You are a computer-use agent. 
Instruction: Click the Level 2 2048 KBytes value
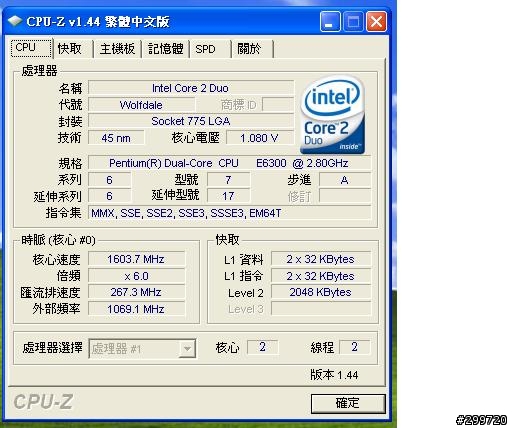click(321, 292)
